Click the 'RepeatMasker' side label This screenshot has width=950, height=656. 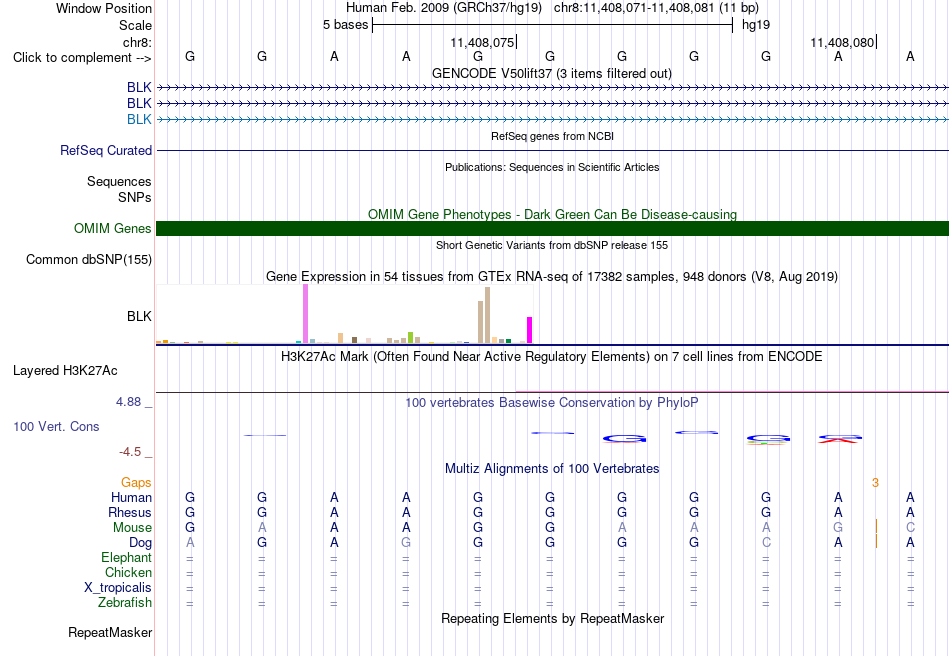point(110,632)
